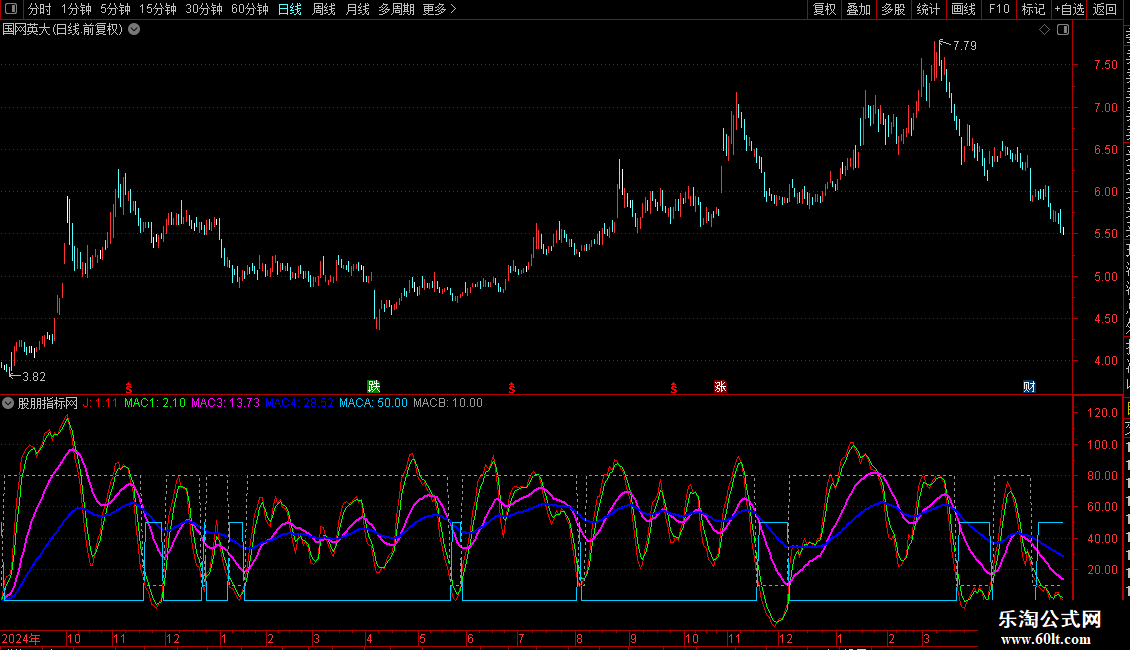The height and width of the screenshot is (650, 1130).
Task: Click the 国网英大(日线.前复权) stock title
Action: [x=63, y=30]
